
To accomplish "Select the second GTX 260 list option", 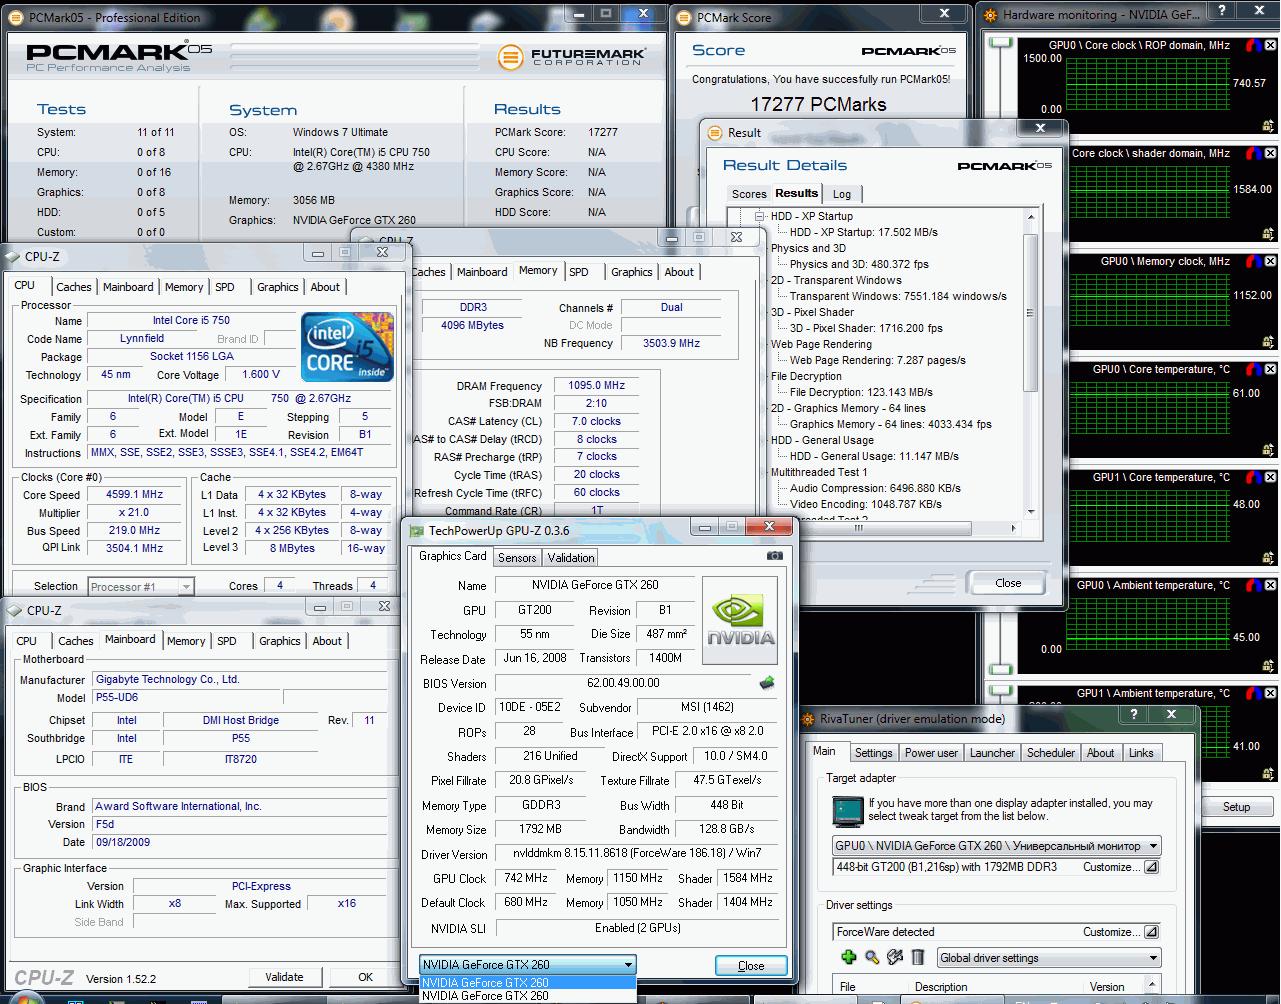I will pos(527,995).
